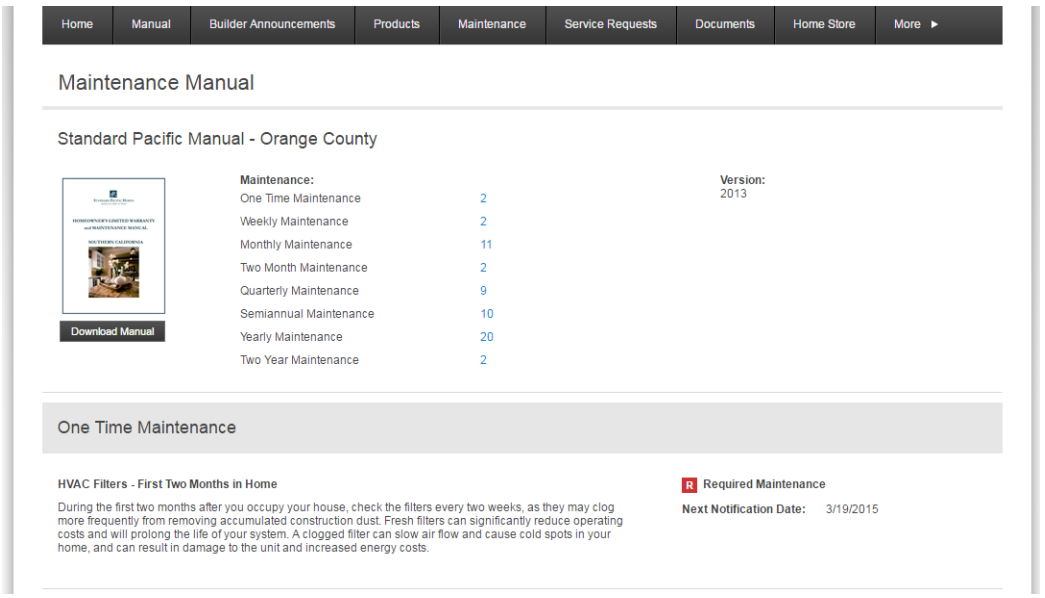The width and height of the screenshot is (1045, 598).
Task: Open the Manual tab
Action: click(151, 24)
